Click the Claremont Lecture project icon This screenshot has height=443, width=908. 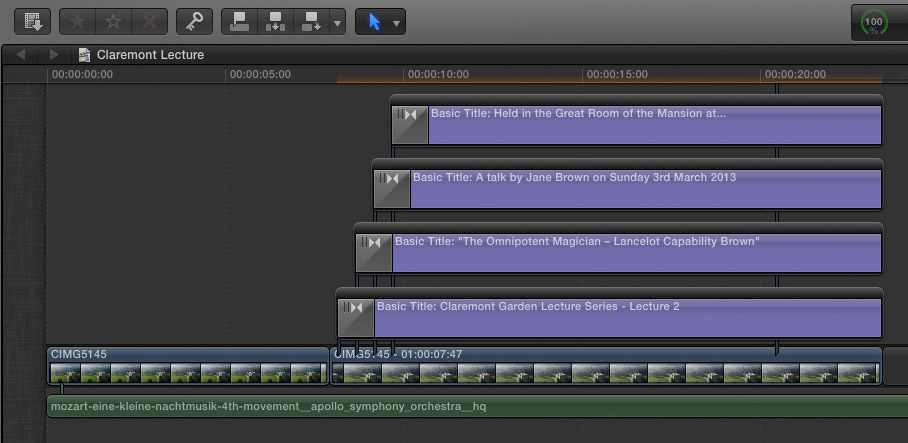[85, 54]
